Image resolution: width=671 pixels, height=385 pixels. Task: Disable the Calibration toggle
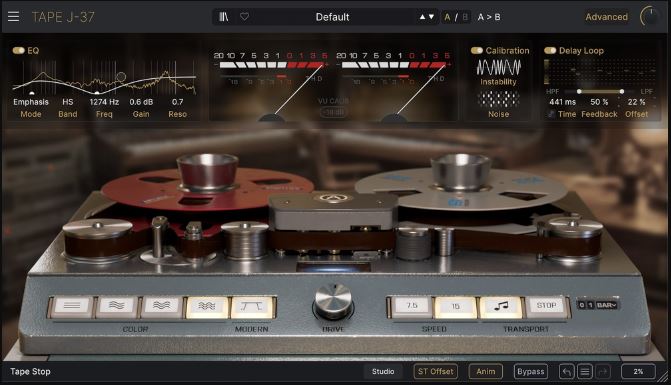(x=477, y=50)
